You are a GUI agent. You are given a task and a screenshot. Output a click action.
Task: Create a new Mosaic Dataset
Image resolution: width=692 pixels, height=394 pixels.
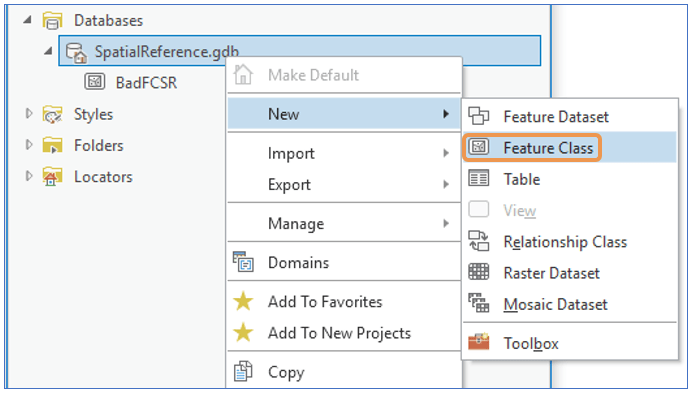click(570, 304)
